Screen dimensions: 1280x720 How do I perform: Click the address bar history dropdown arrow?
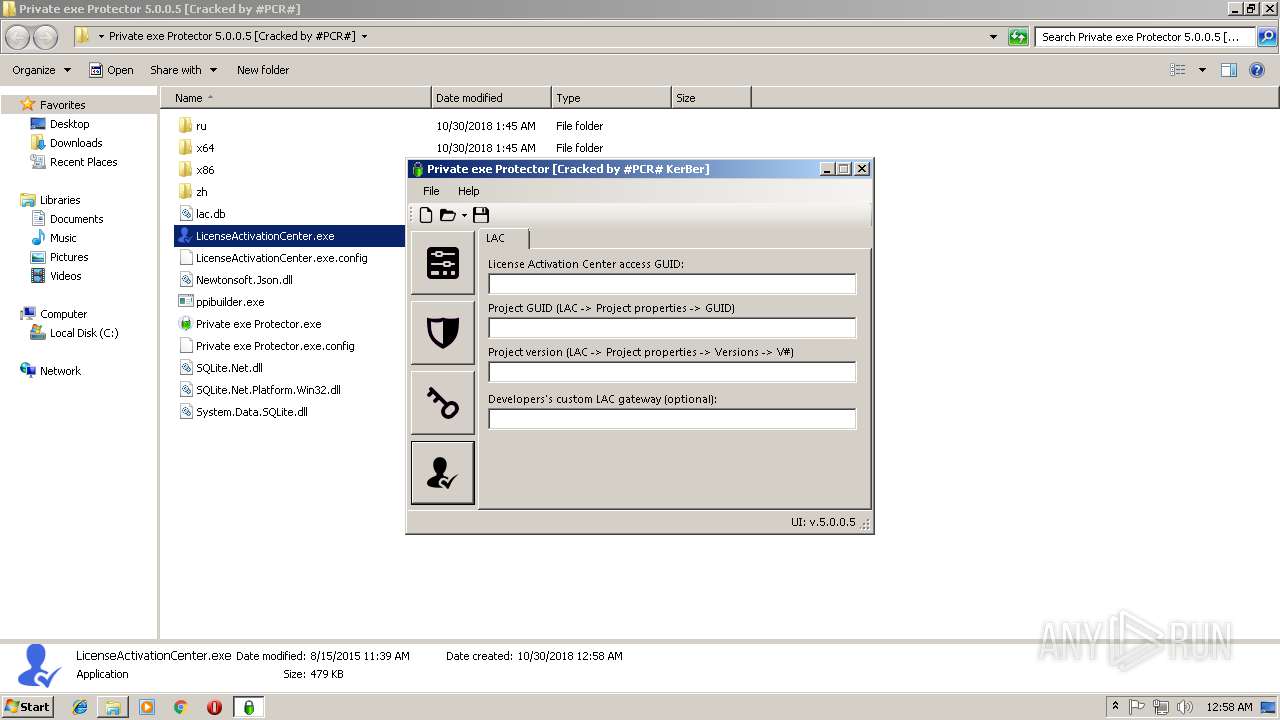click(993, 37)
